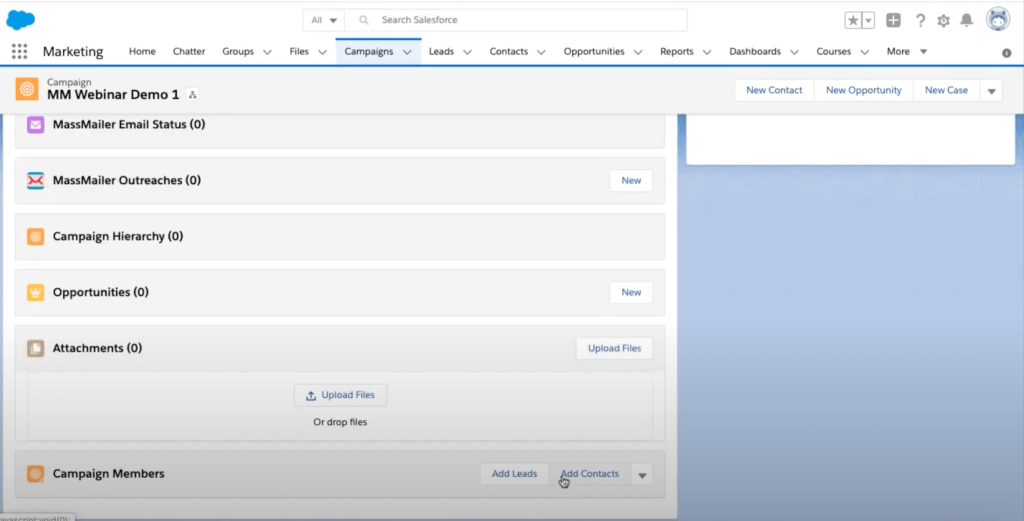Expand the Courses tab chevron

tap(865, 52)
